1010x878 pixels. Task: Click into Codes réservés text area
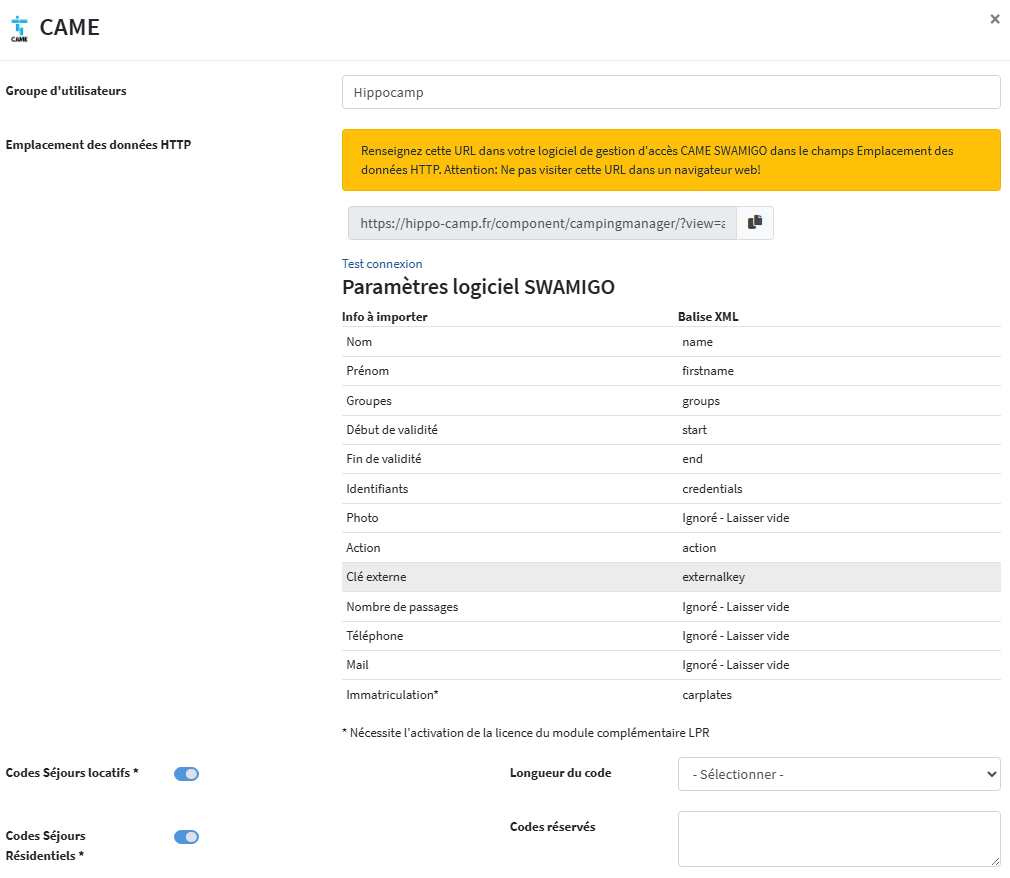(838, 838)
